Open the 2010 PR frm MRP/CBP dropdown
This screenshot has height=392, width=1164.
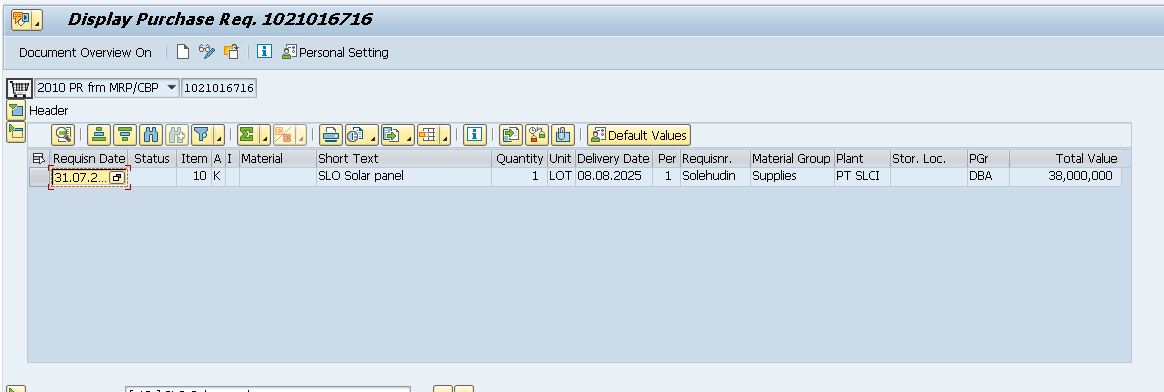[172, 88]
